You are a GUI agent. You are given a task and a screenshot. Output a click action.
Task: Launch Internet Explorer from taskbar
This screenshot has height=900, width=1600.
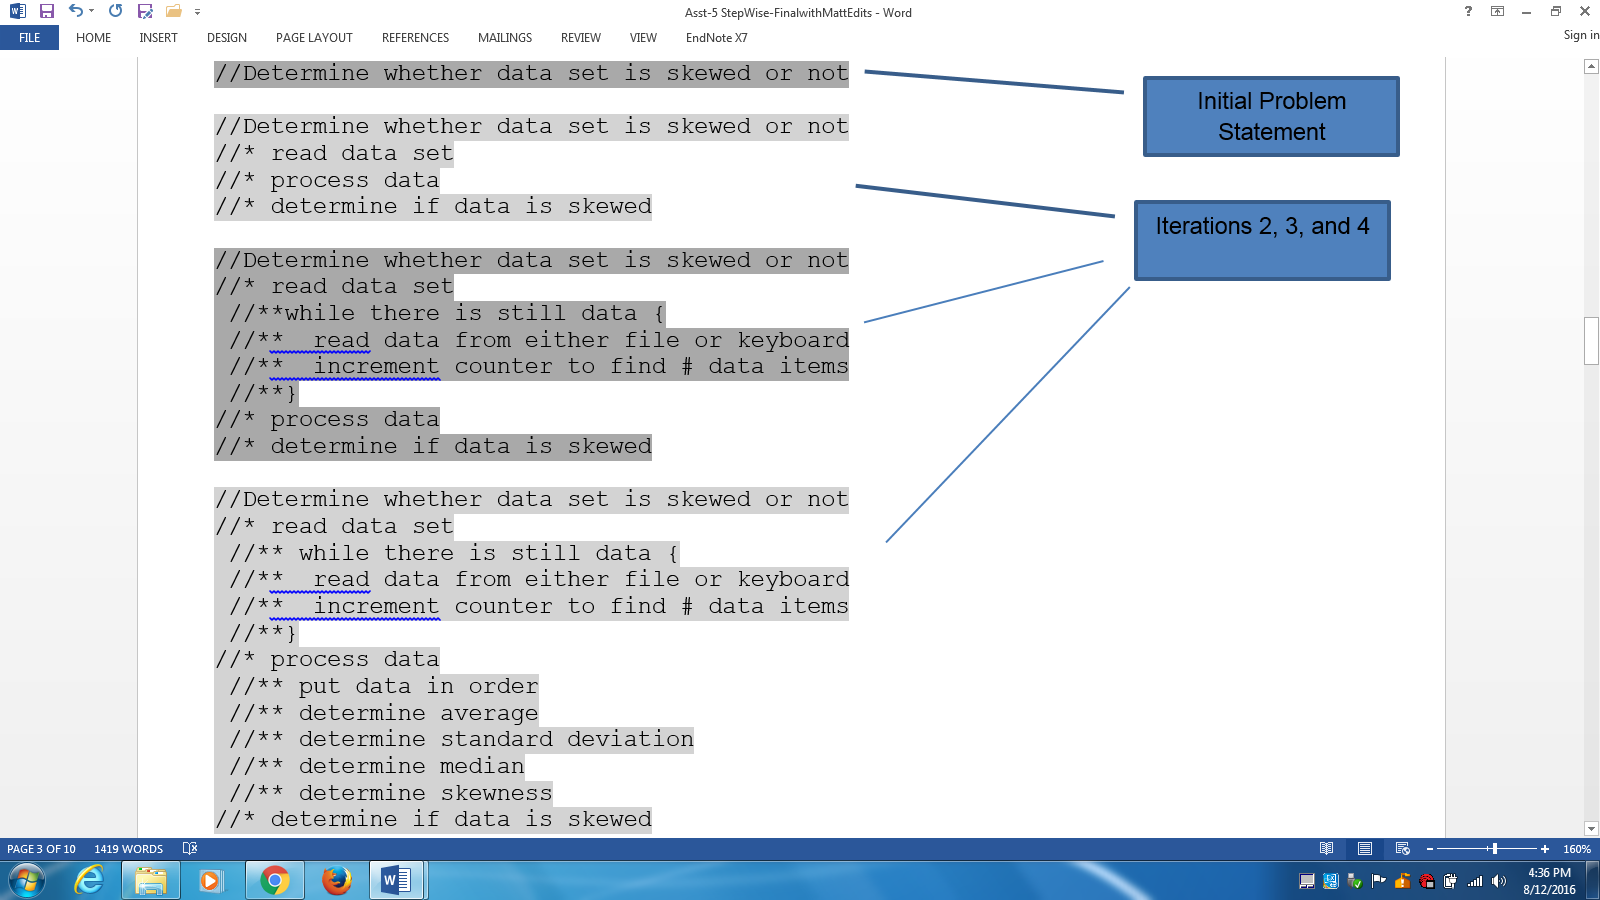coord(89,881)
